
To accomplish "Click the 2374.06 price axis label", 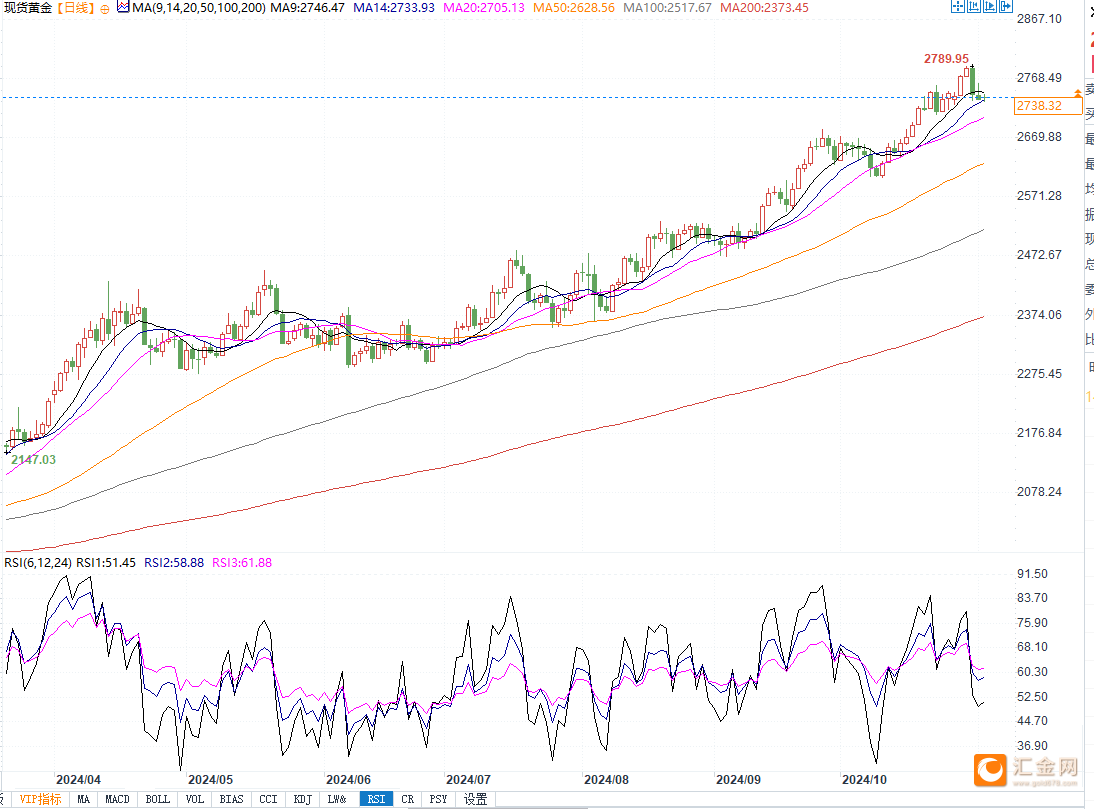I will 1040,315.
